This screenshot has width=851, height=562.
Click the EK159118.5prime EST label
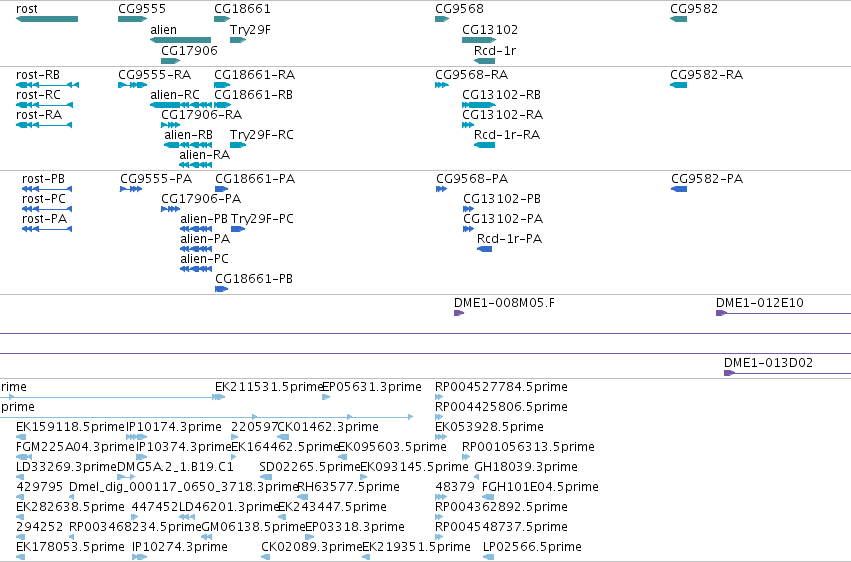point(71,427)
